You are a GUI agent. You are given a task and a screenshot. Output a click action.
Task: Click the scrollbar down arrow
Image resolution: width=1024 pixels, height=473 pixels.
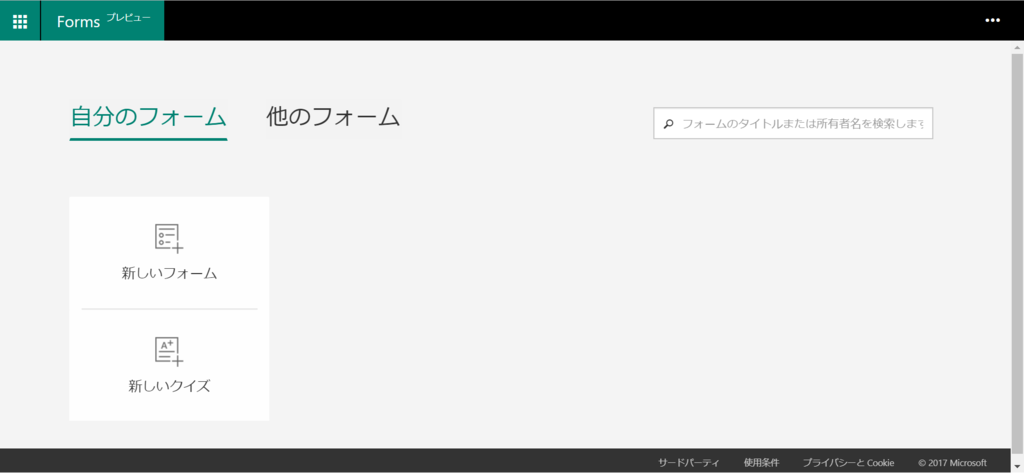coord(1017,466)
